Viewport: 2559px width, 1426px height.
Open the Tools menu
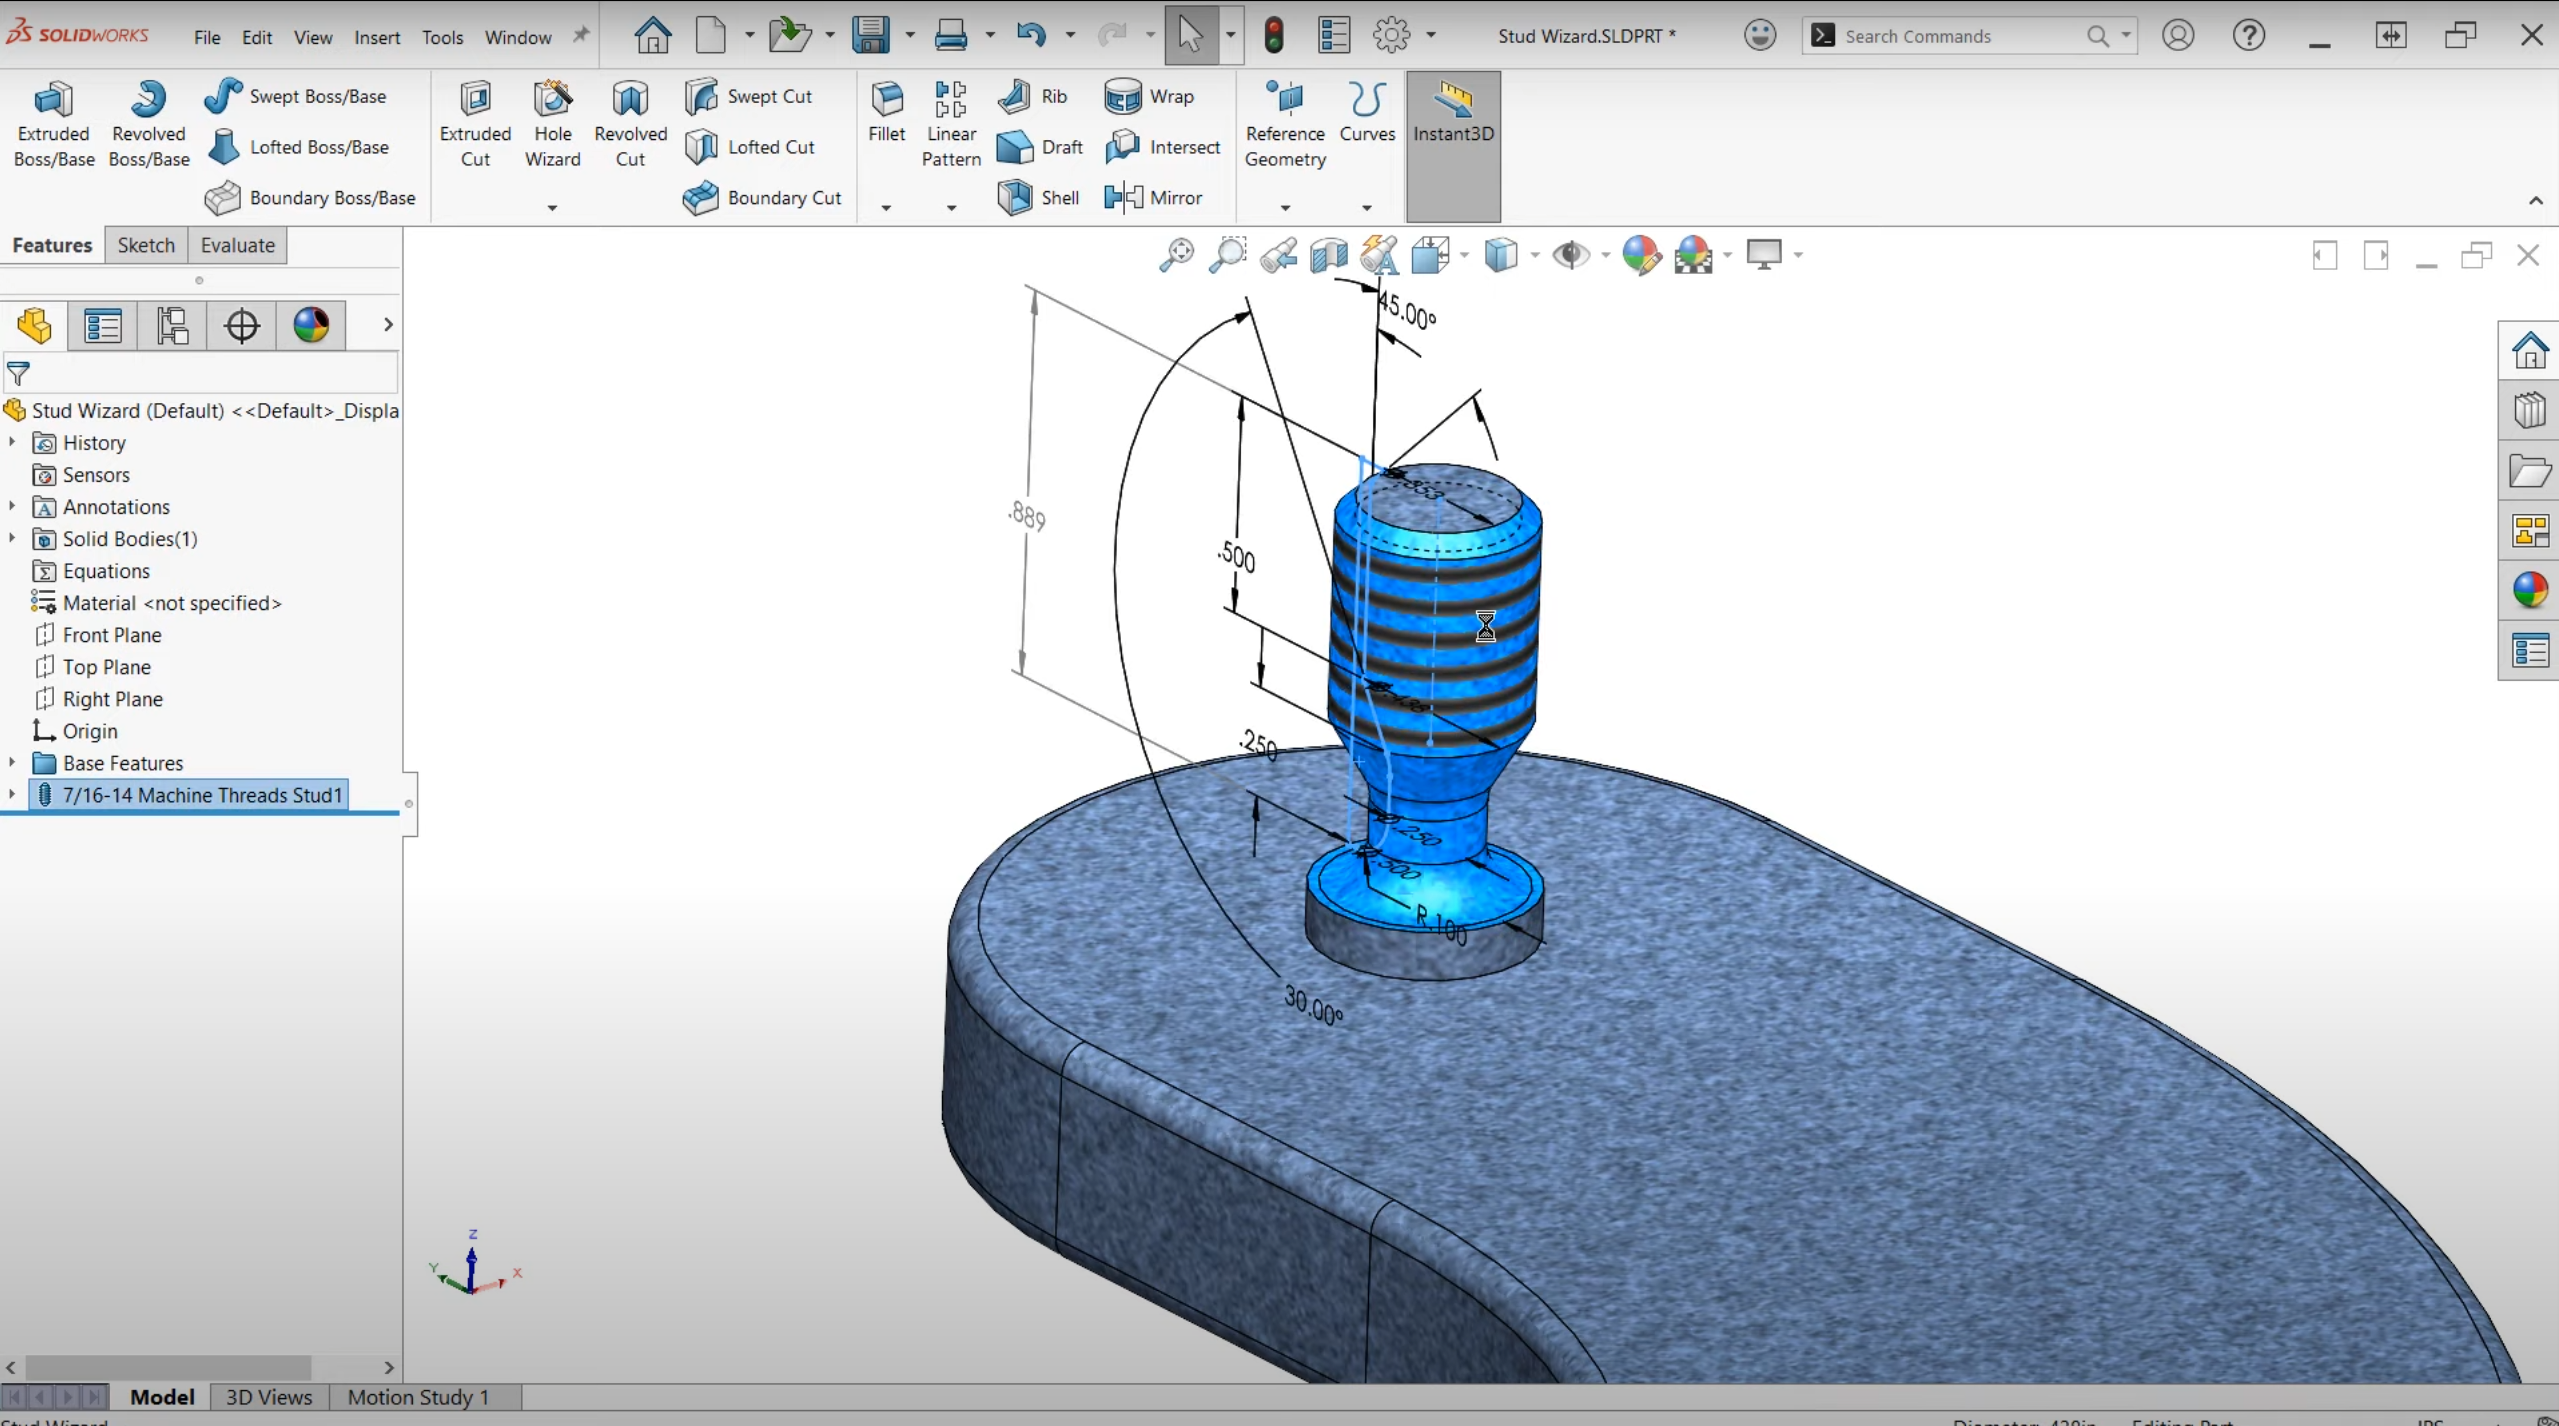tap(442, 37)
